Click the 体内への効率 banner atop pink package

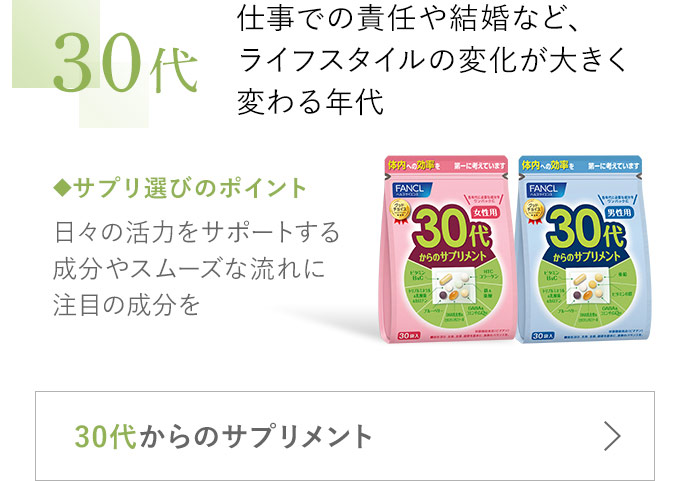point(447,165)
